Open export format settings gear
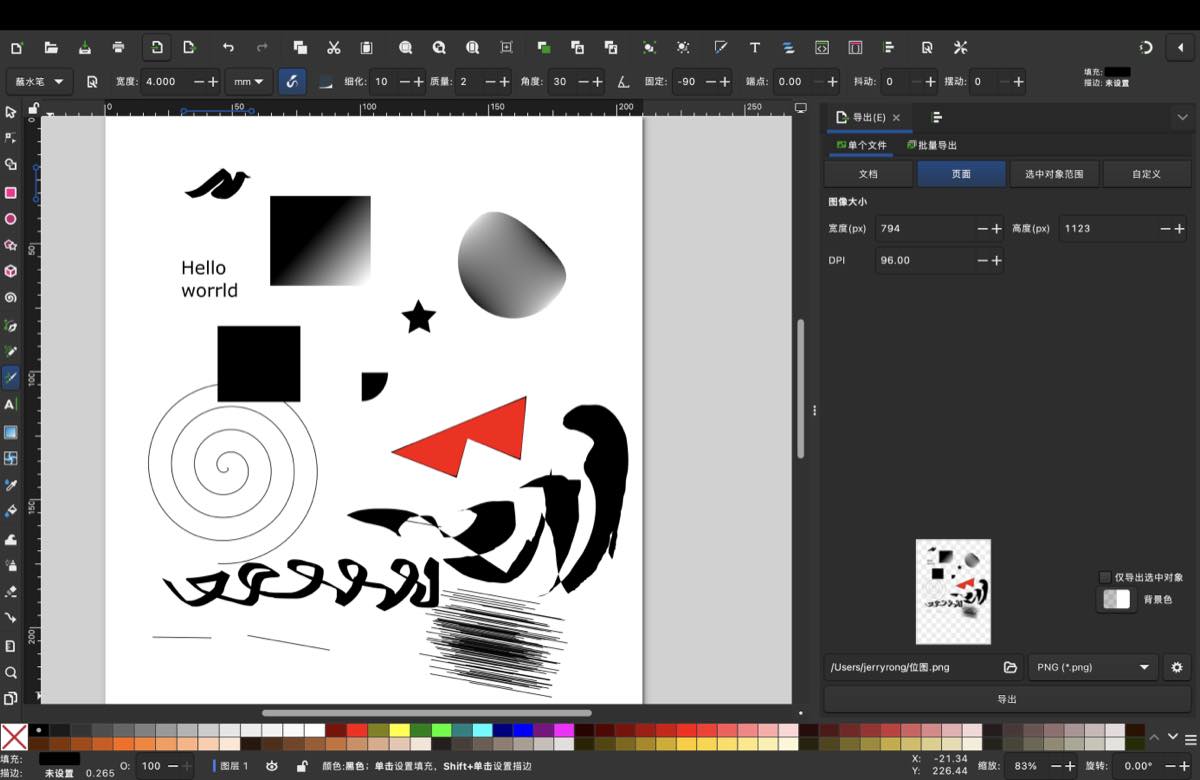This screenshot has height=780, width=1200. 1177,667
